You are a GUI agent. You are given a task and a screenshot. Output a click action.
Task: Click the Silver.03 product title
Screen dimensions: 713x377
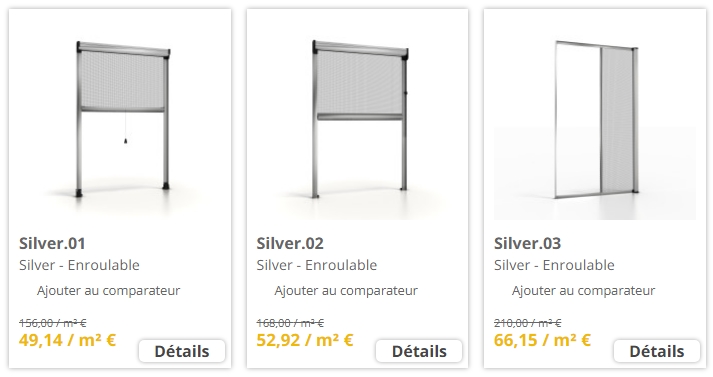527,243
